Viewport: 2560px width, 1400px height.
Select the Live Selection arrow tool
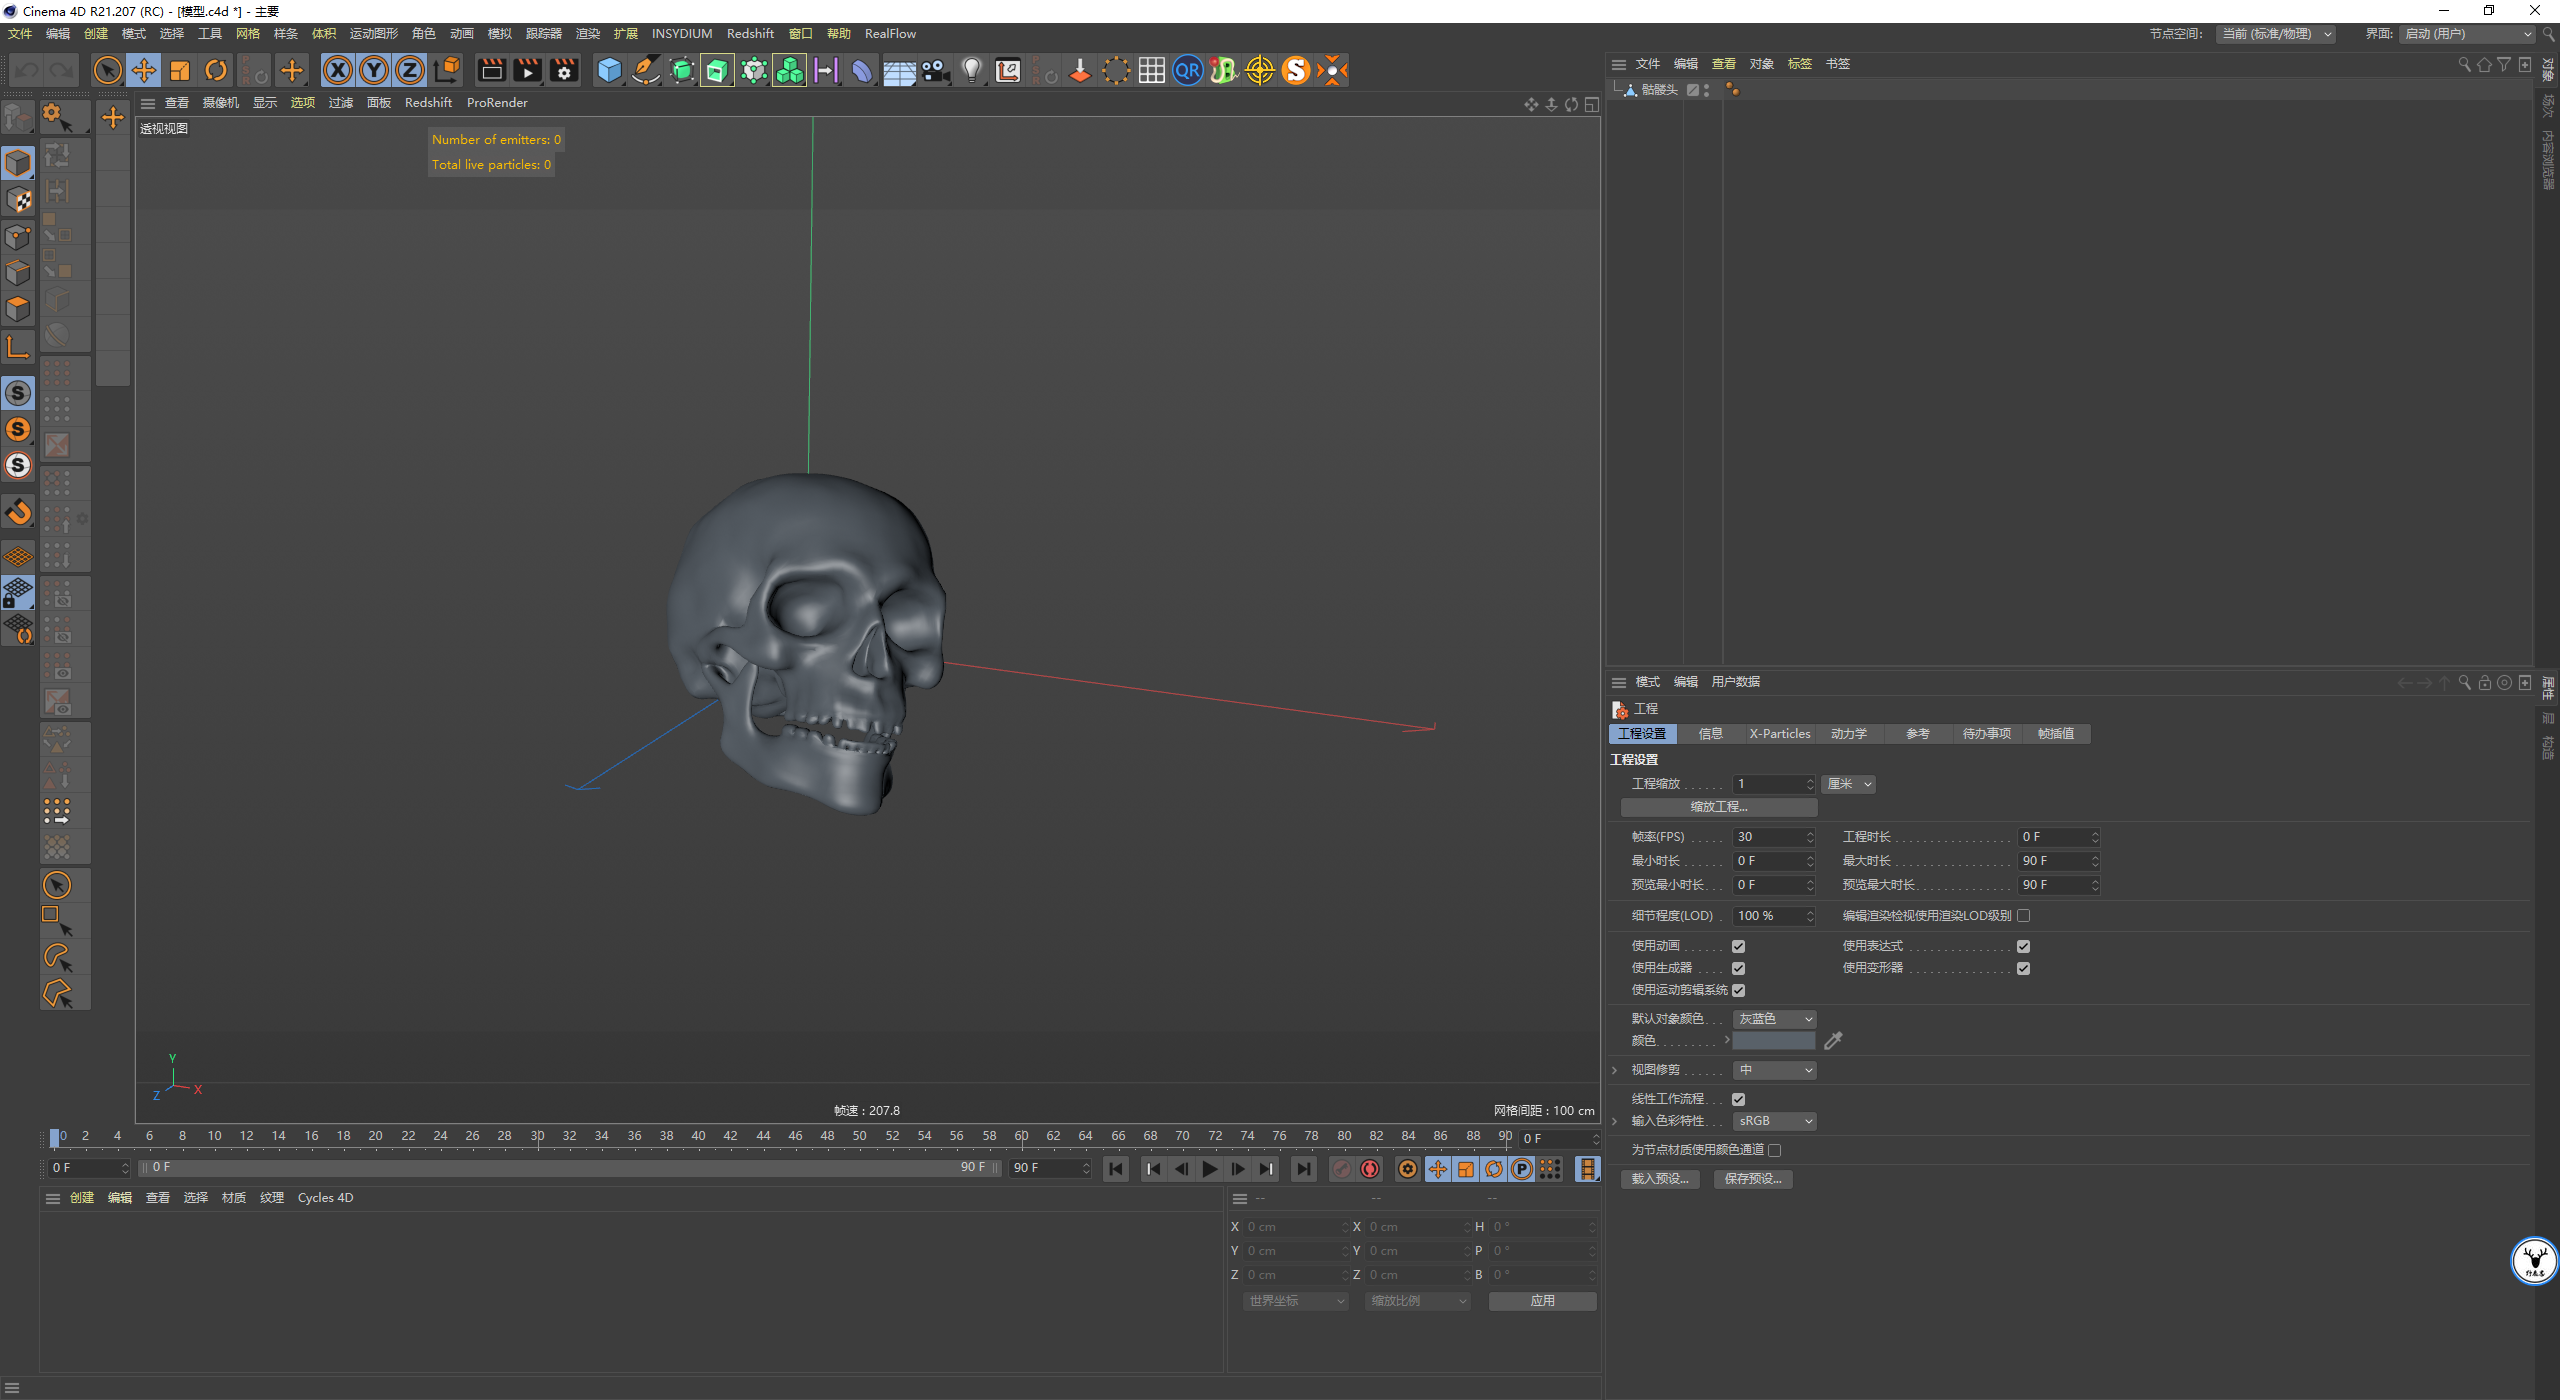click(108, 70)
